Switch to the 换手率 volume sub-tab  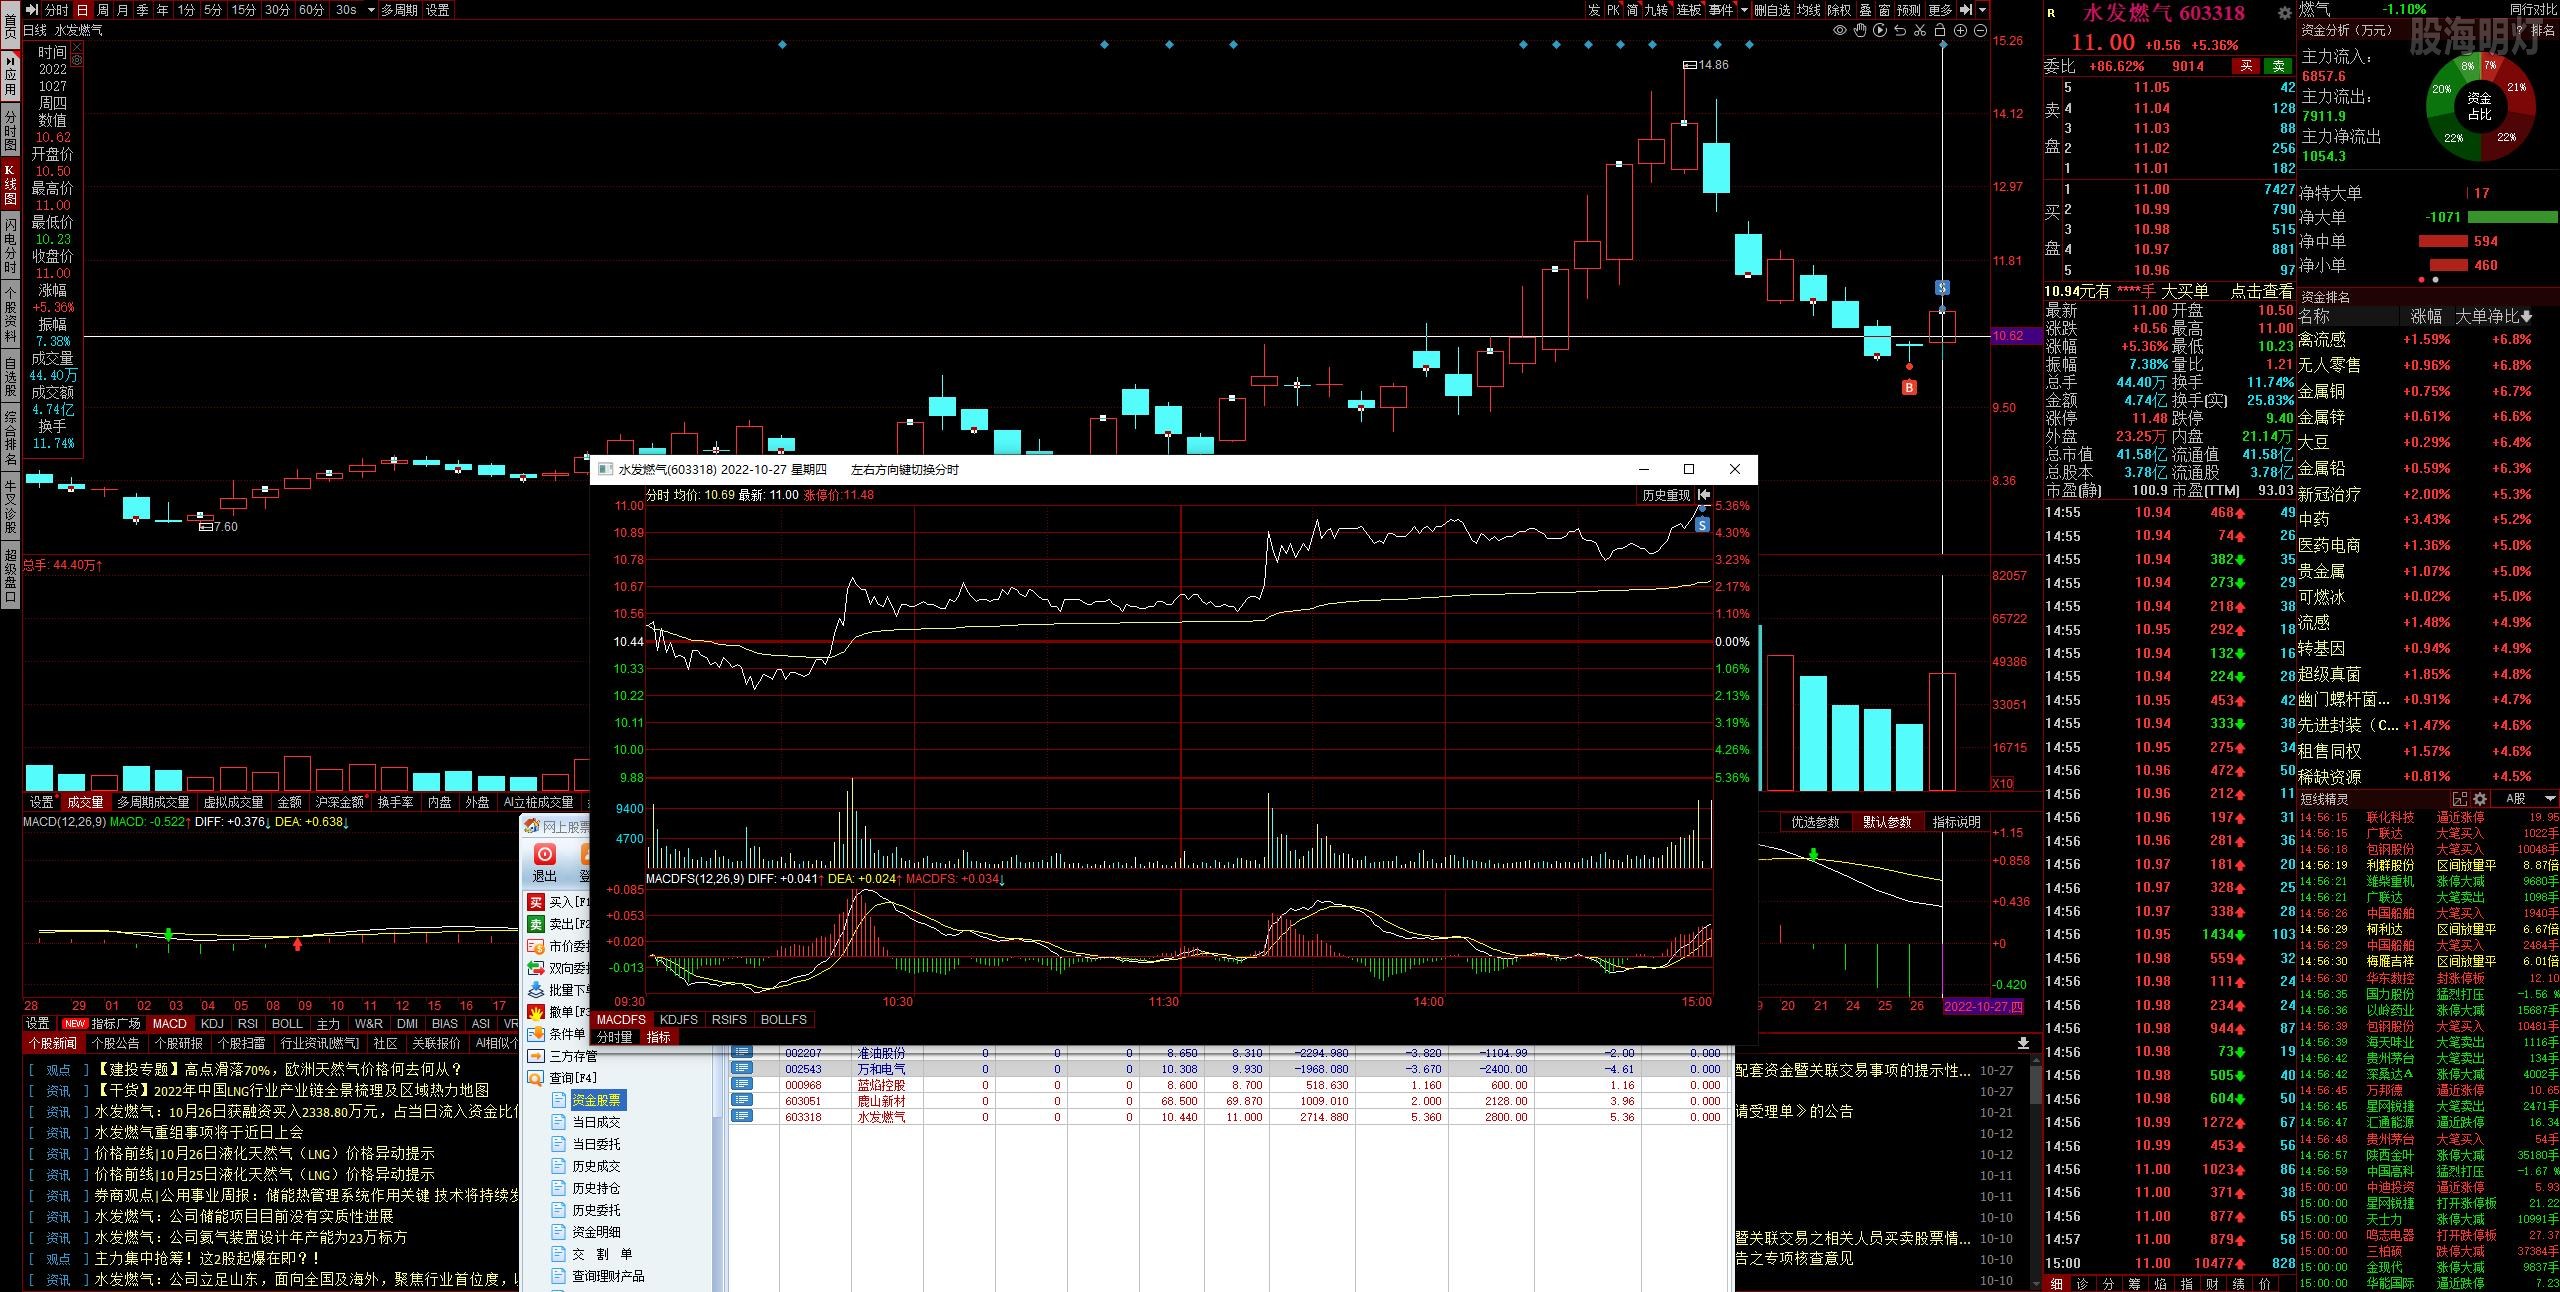tap(396, 802)
